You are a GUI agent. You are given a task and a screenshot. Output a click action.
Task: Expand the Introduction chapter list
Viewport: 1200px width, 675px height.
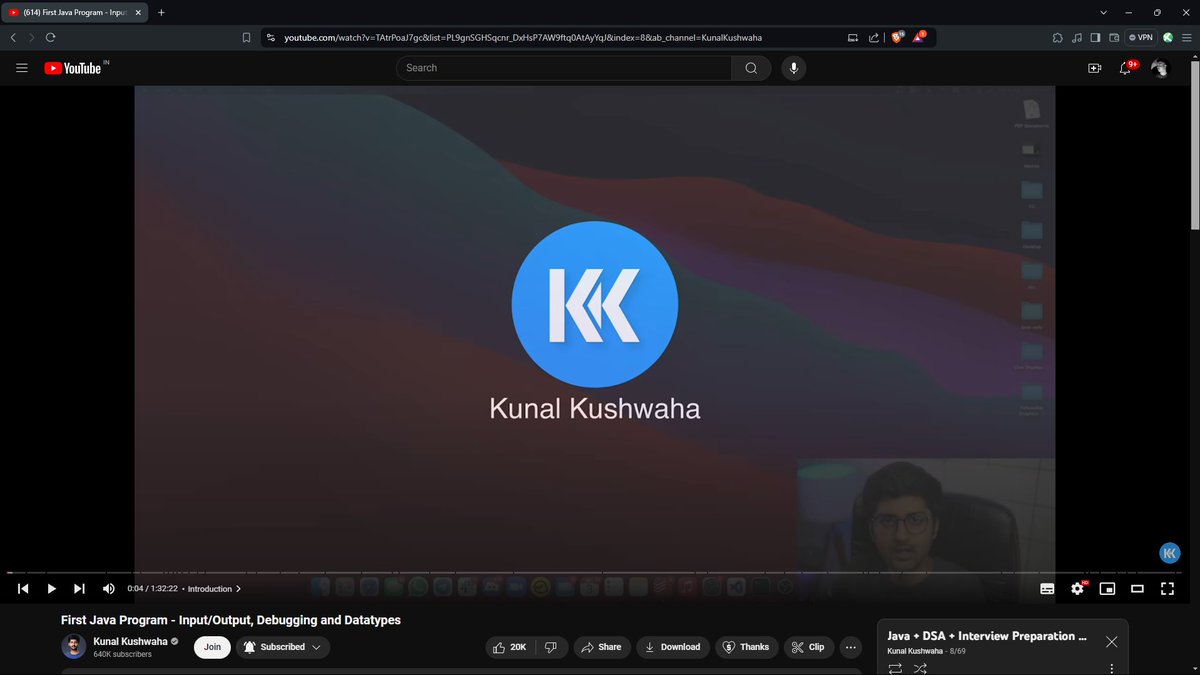tap(214, 589)
